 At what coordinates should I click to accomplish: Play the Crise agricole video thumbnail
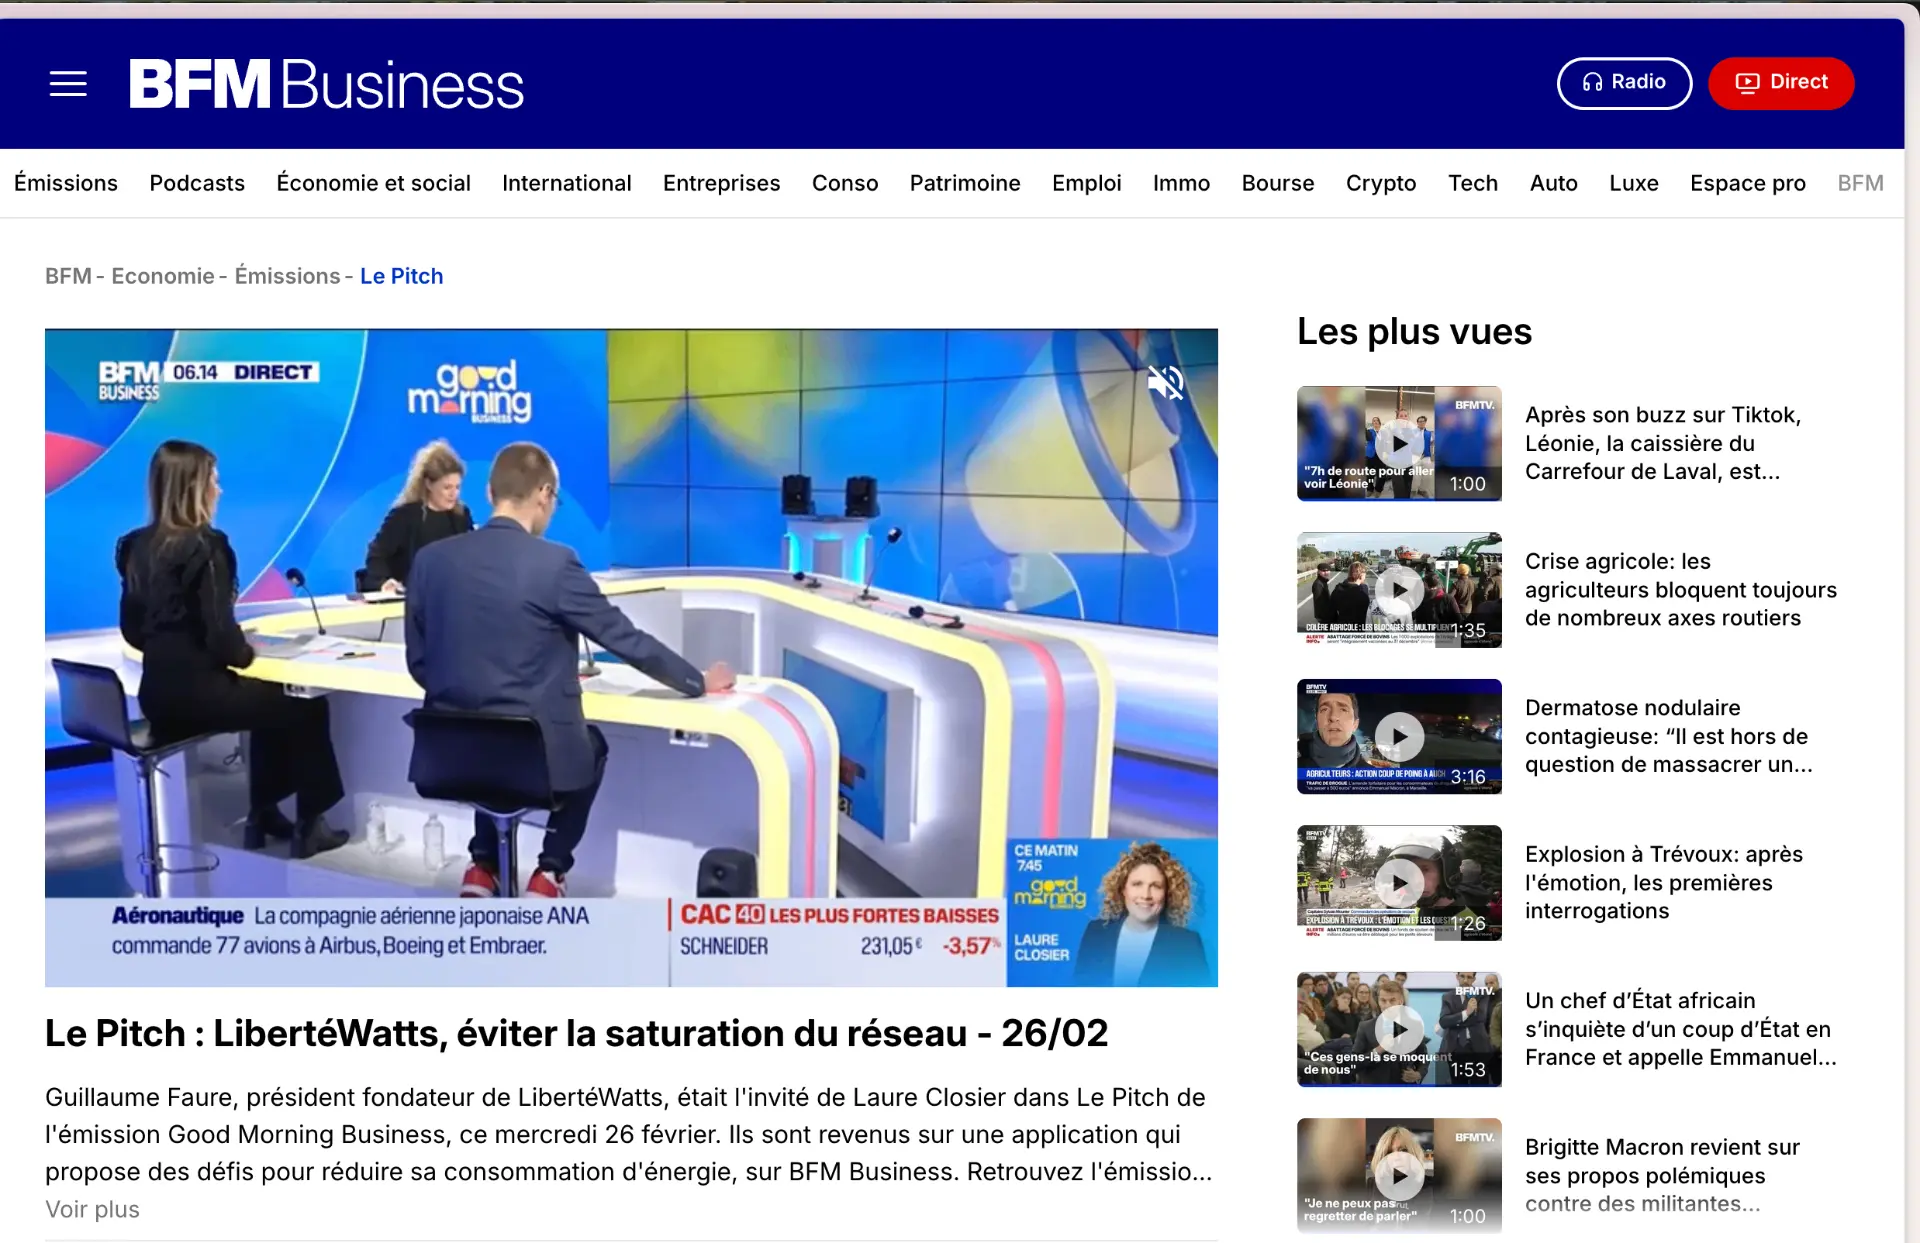click(x=1398, y=590)
